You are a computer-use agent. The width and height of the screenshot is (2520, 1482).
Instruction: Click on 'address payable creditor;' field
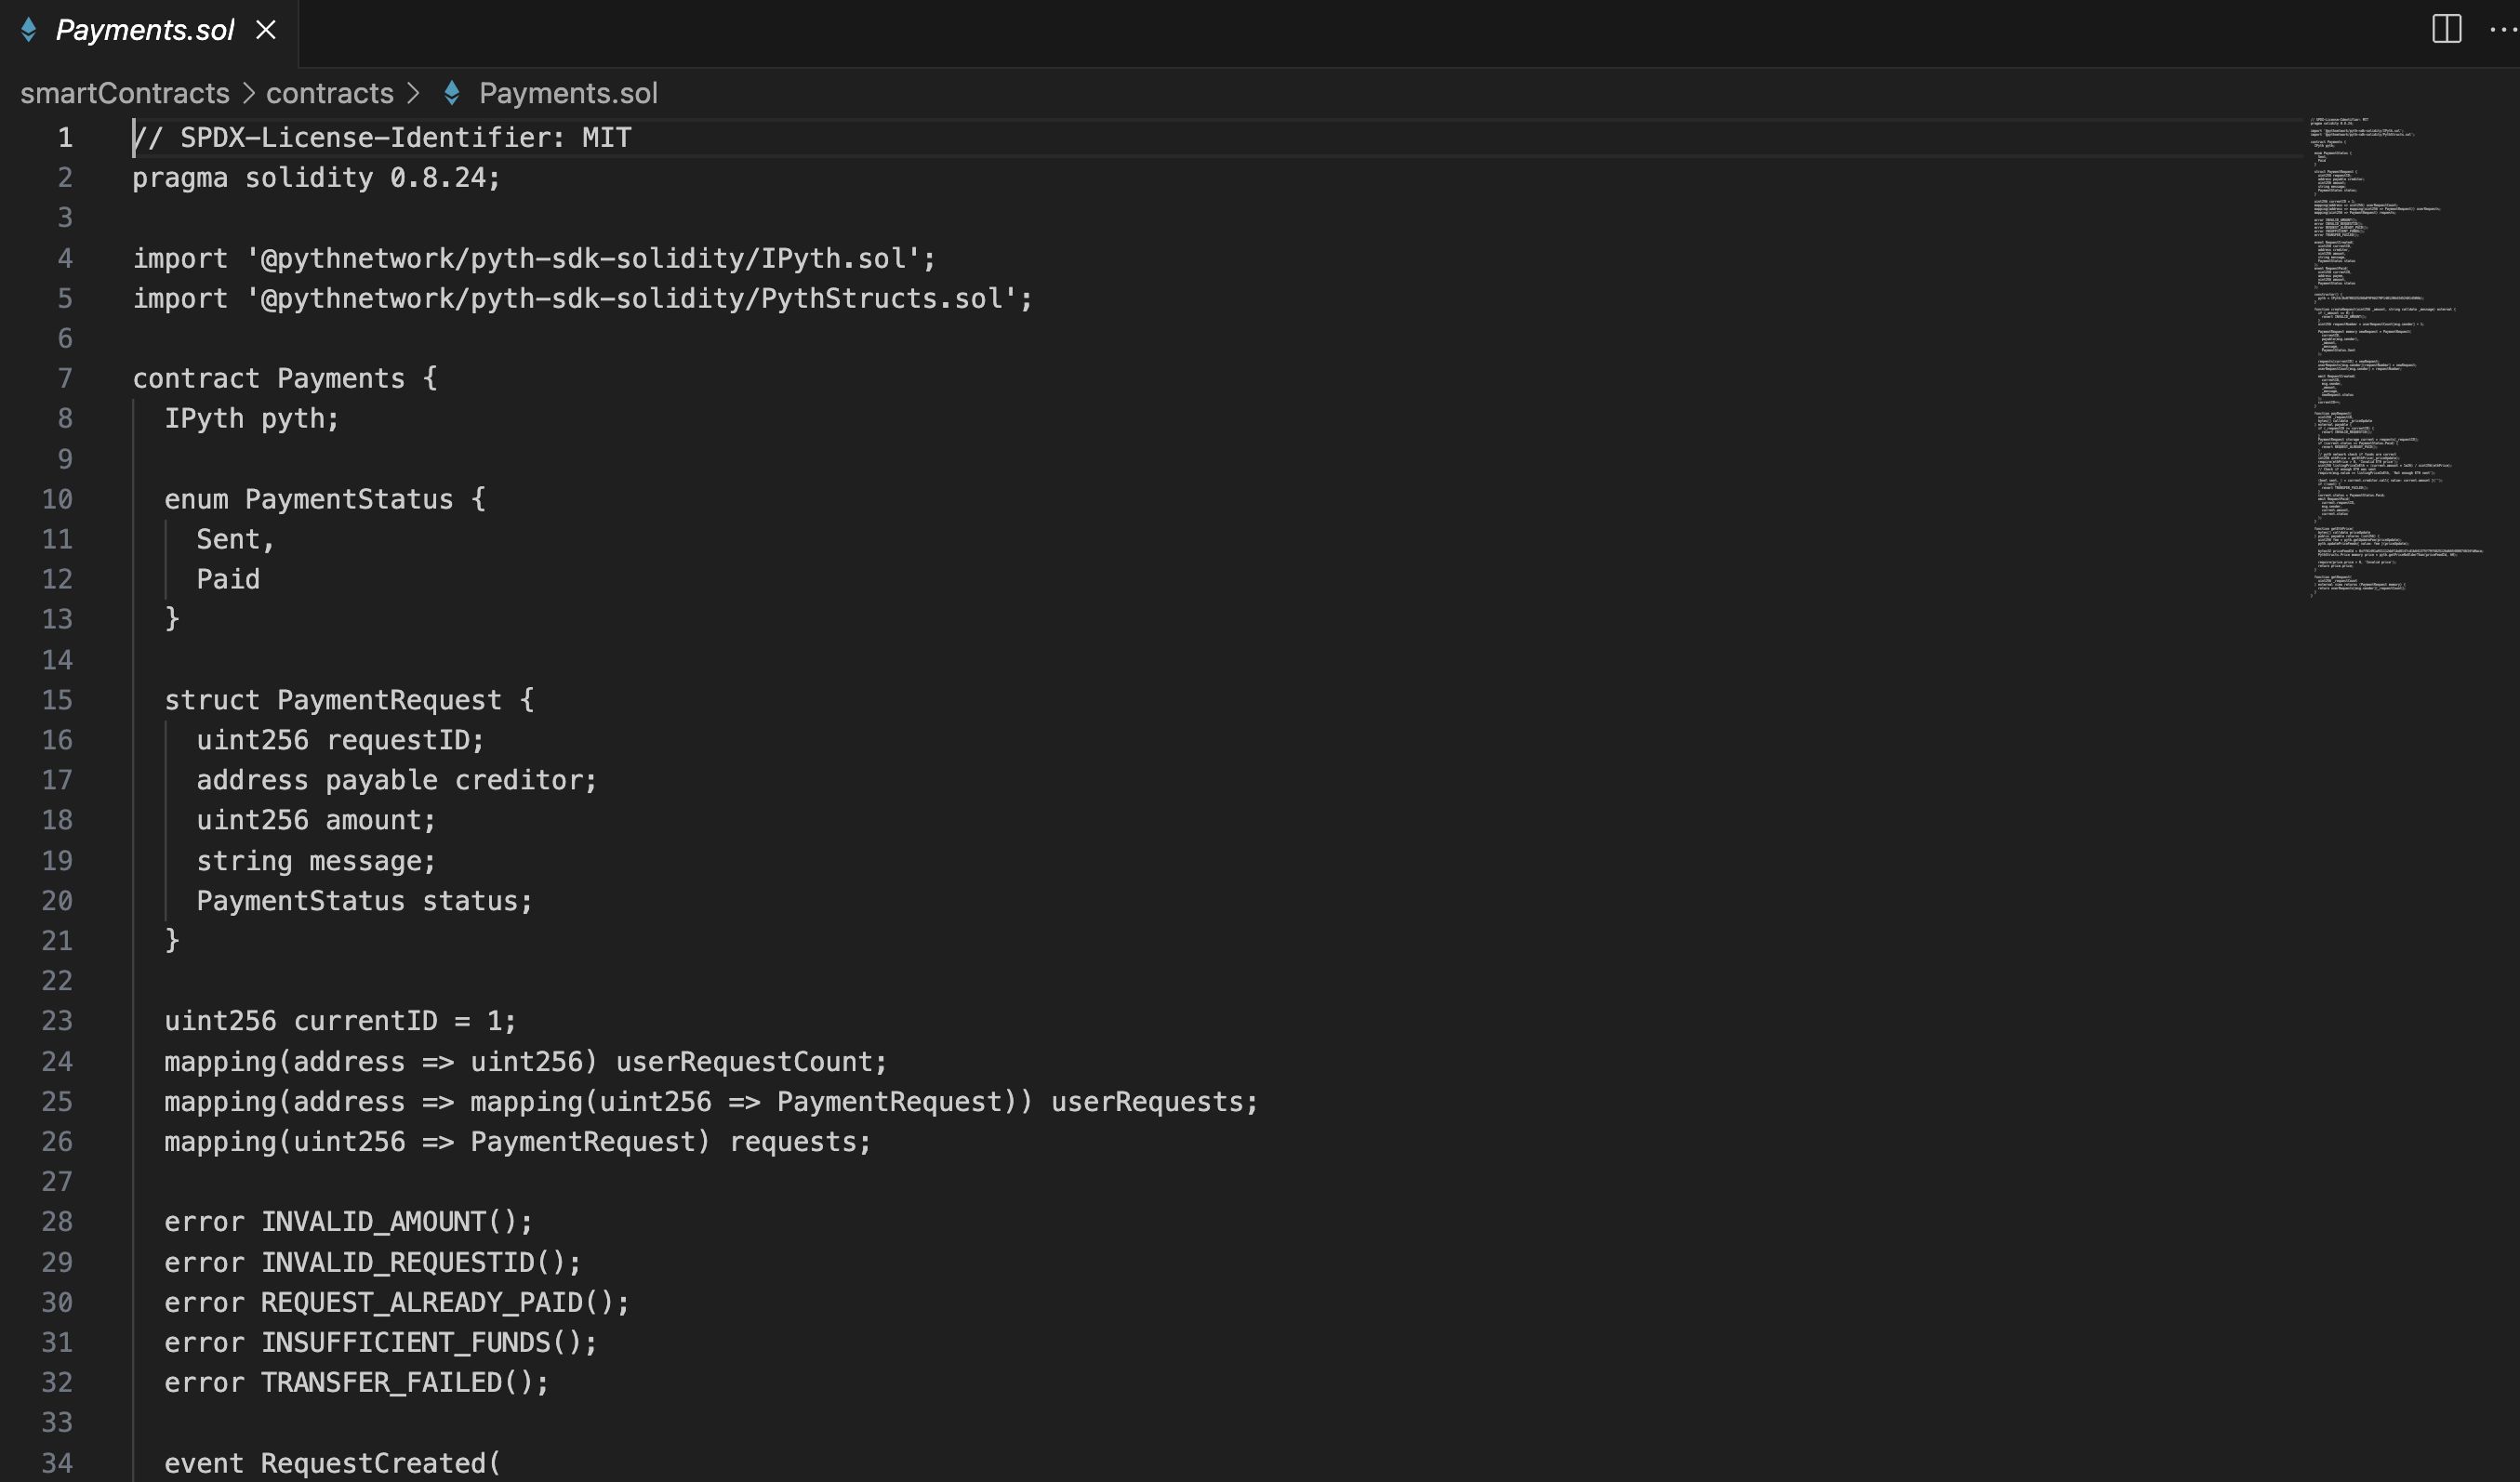[396, 780]
